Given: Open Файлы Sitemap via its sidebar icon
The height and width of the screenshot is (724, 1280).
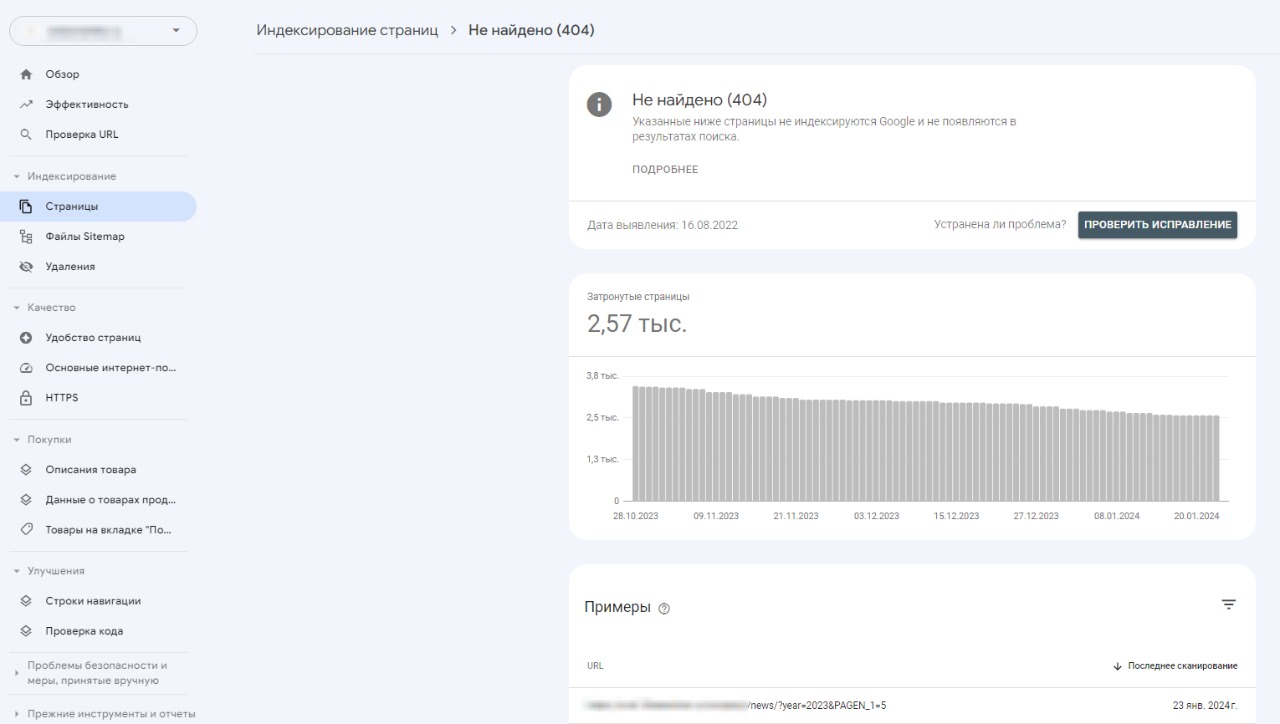Looking at the screenshot, I should coord(26,236).
